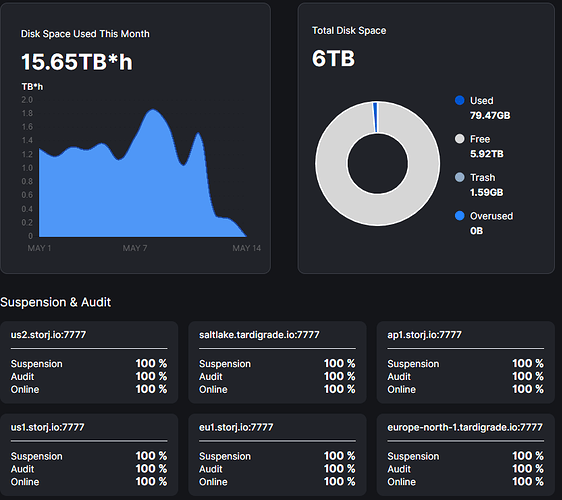Click the peak of the disk usage area chart
Viewport: 562px width, 500px height.
click(x=153, y=110)
